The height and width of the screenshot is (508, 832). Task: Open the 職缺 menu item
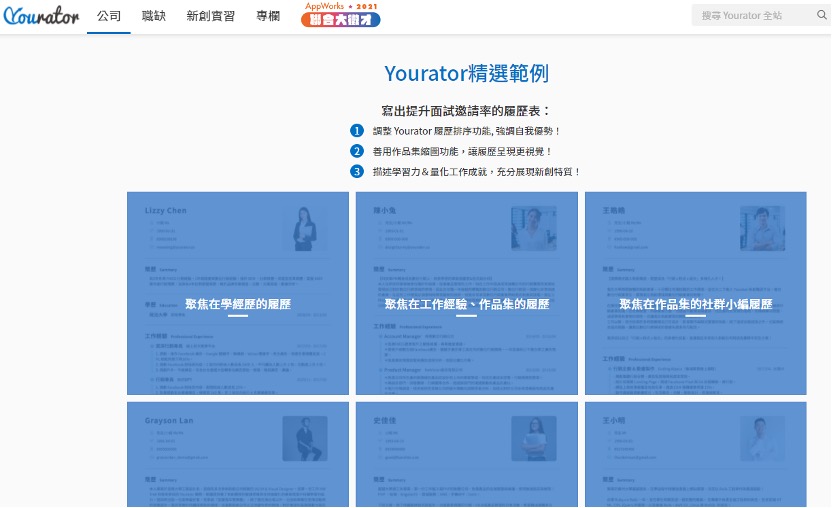(x=154, y=16)
